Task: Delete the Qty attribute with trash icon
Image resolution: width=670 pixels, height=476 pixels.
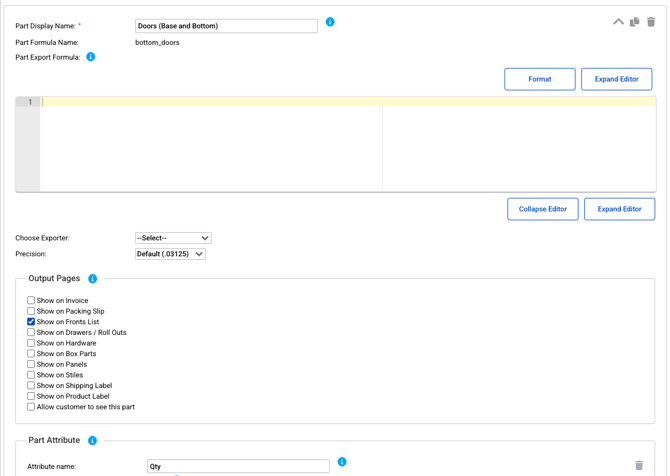Action: (x=639, y=466)
